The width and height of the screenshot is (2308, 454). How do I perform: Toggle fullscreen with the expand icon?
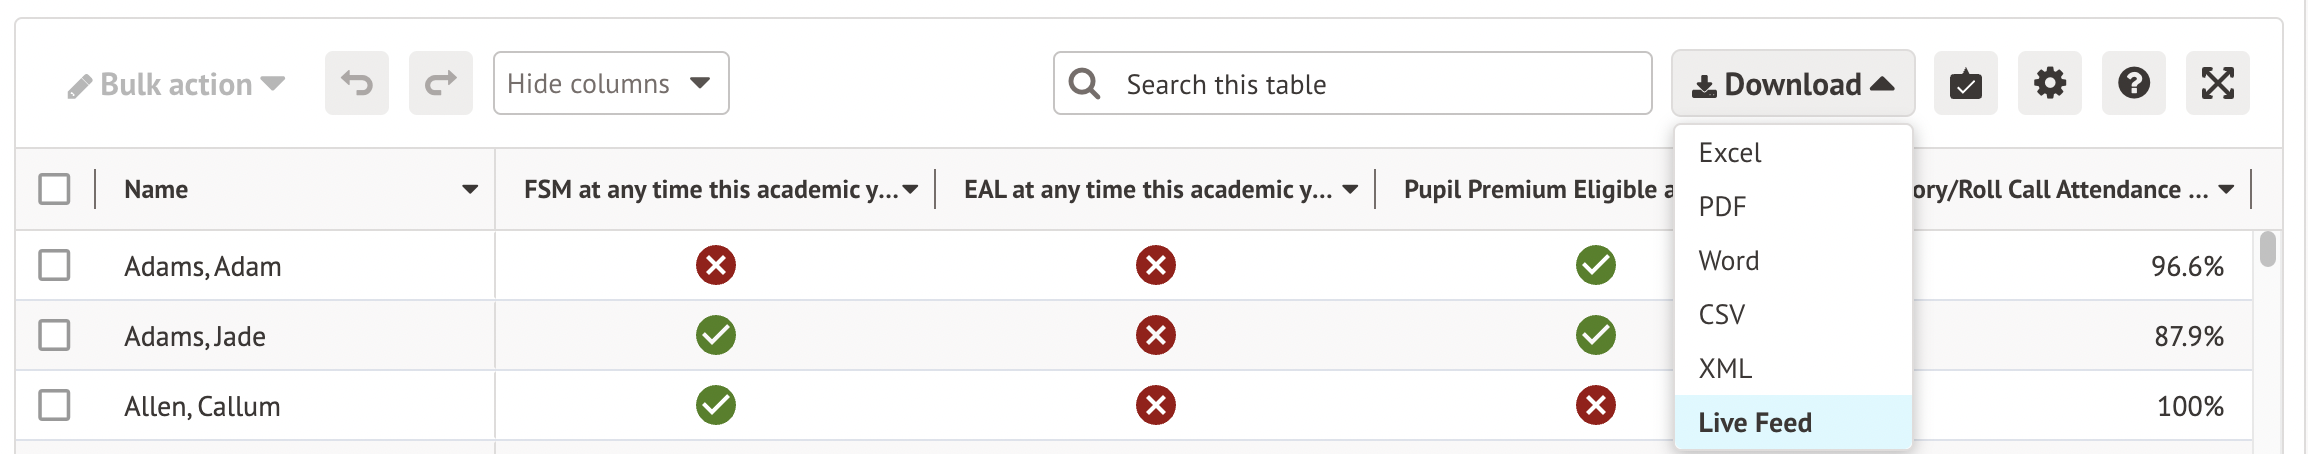pyautogui.click(x=2217, y=83)
